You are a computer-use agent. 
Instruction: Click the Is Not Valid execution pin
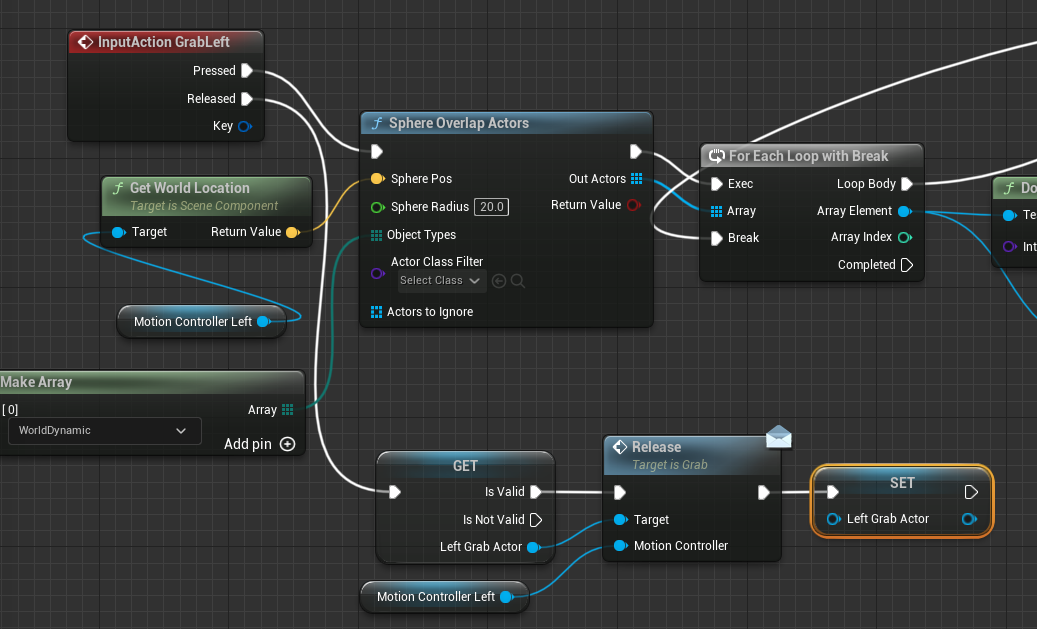(535, 520)
